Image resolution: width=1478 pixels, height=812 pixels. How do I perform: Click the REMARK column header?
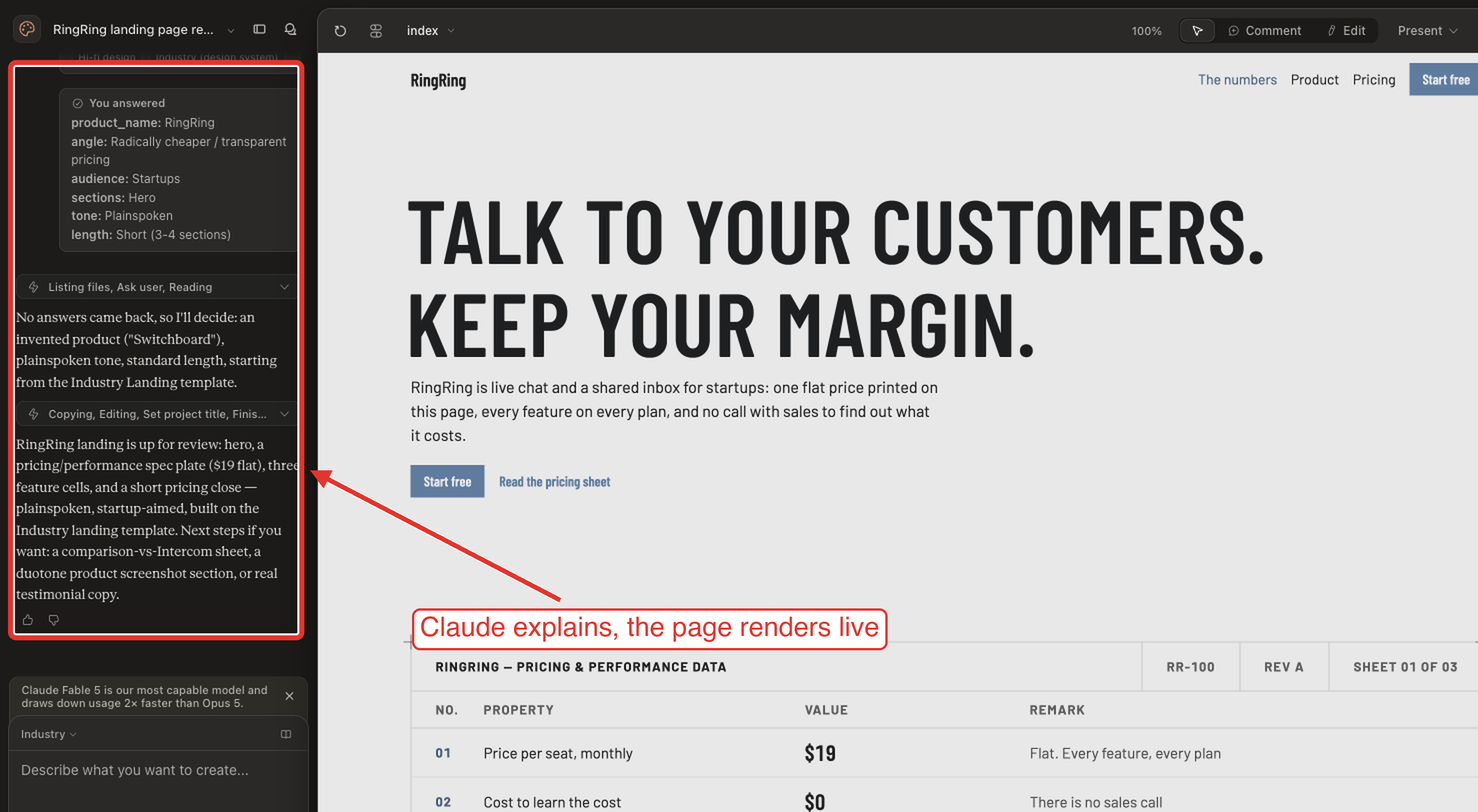point(1057,710)
